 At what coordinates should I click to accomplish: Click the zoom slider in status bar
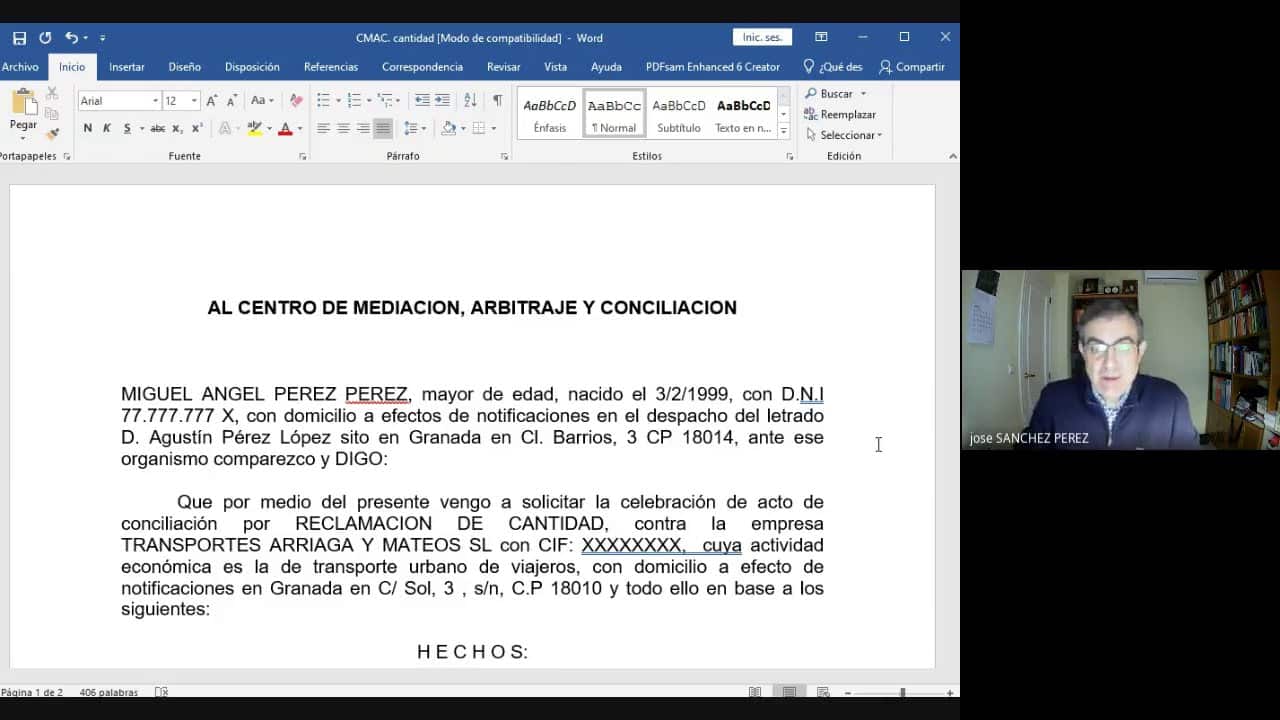click(x=902, y=693)
